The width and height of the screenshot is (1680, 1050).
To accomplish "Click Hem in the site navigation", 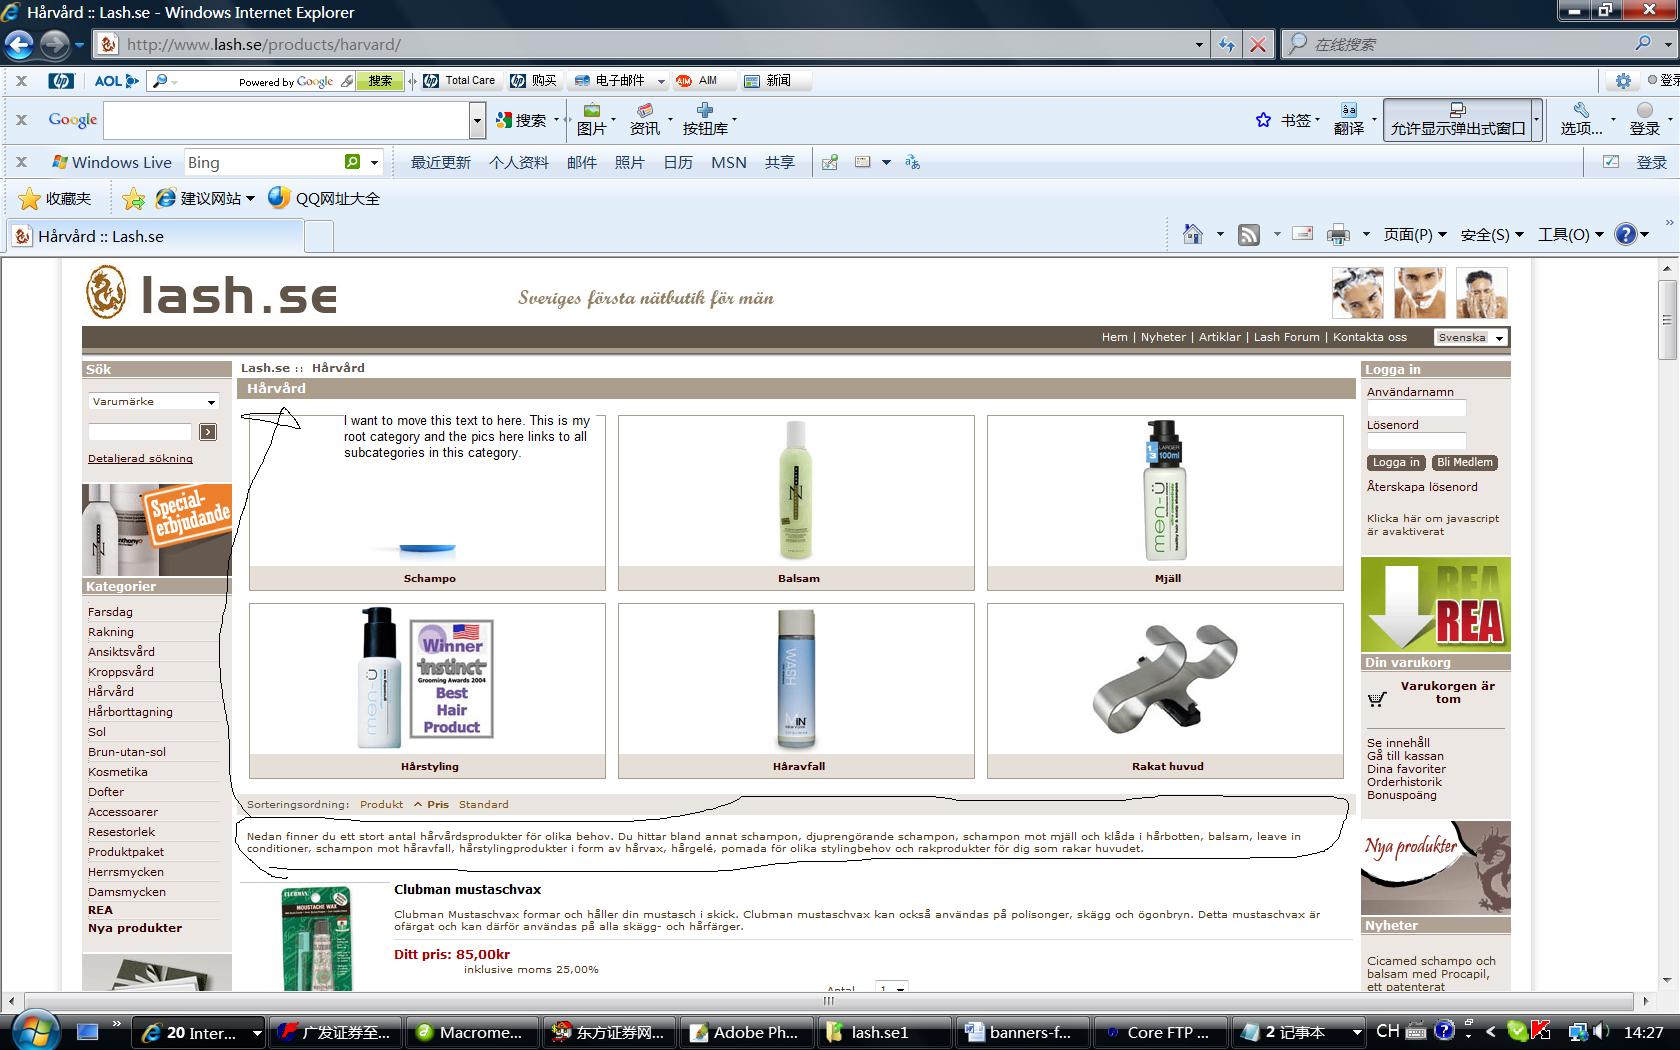I will pyautogui.click(x=1114, y=338).
